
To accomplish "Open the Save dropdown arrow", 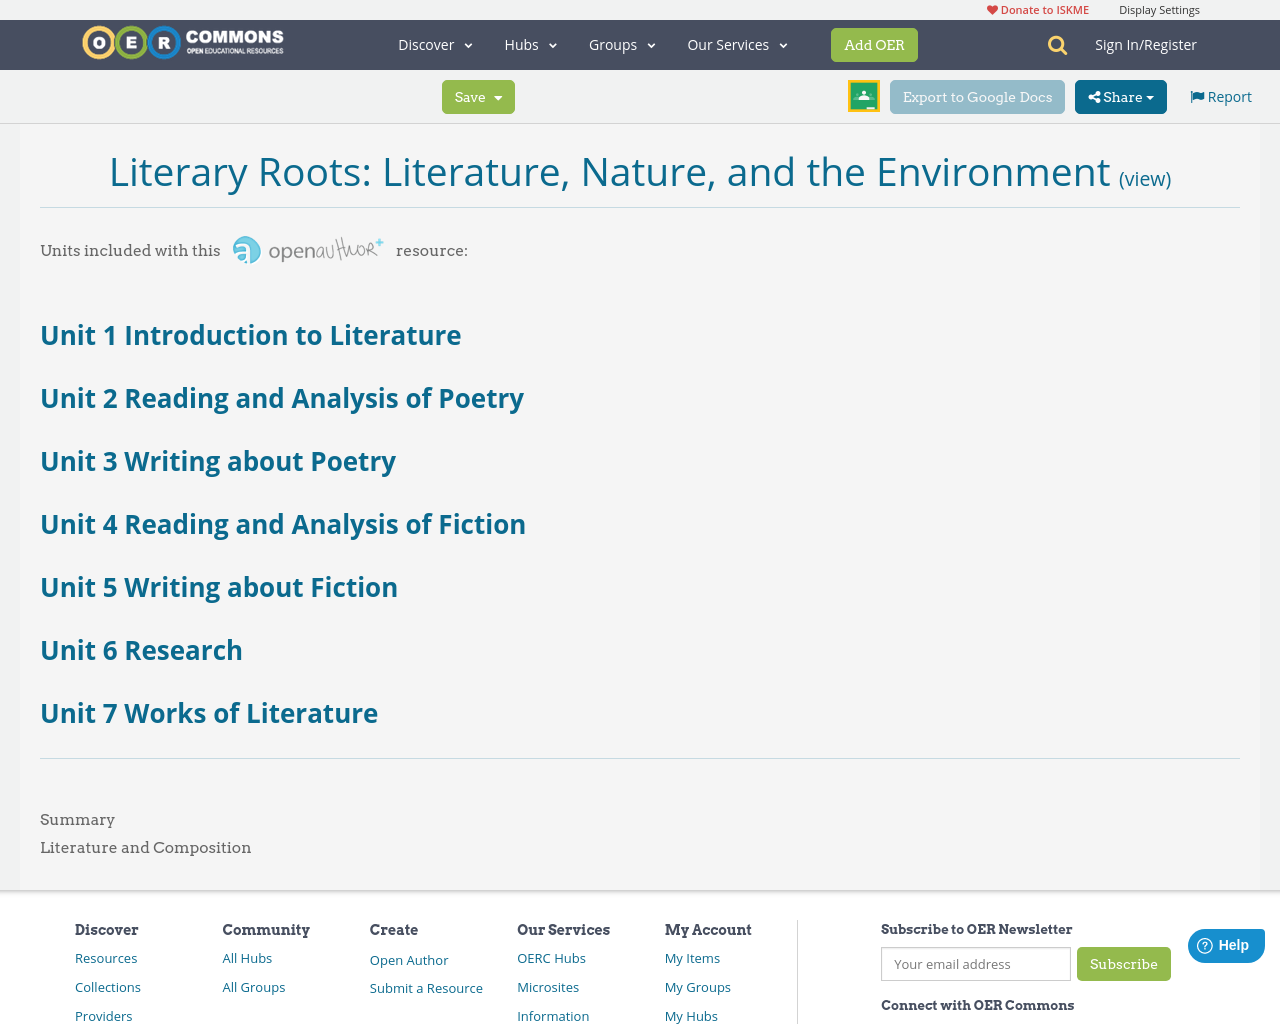I will (x=496, y=96).
